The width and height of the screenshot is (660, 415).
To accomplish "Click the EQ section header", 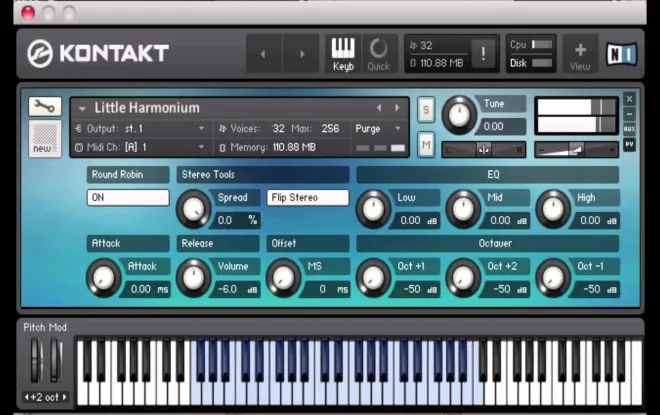I will click(x=488, y=175).
